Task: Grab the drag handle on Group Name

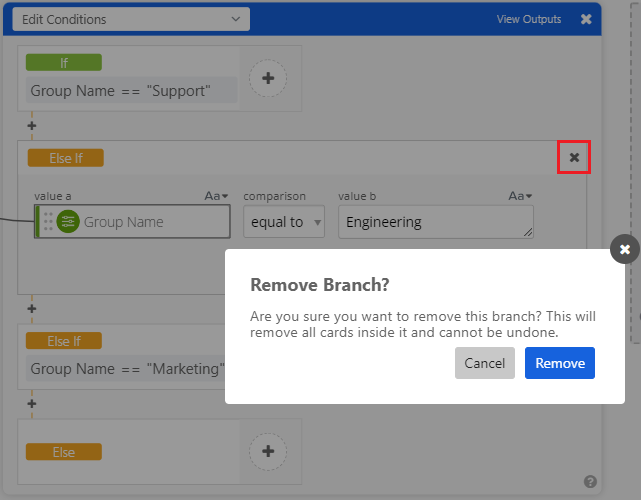Action: click(x=48, y=222)
